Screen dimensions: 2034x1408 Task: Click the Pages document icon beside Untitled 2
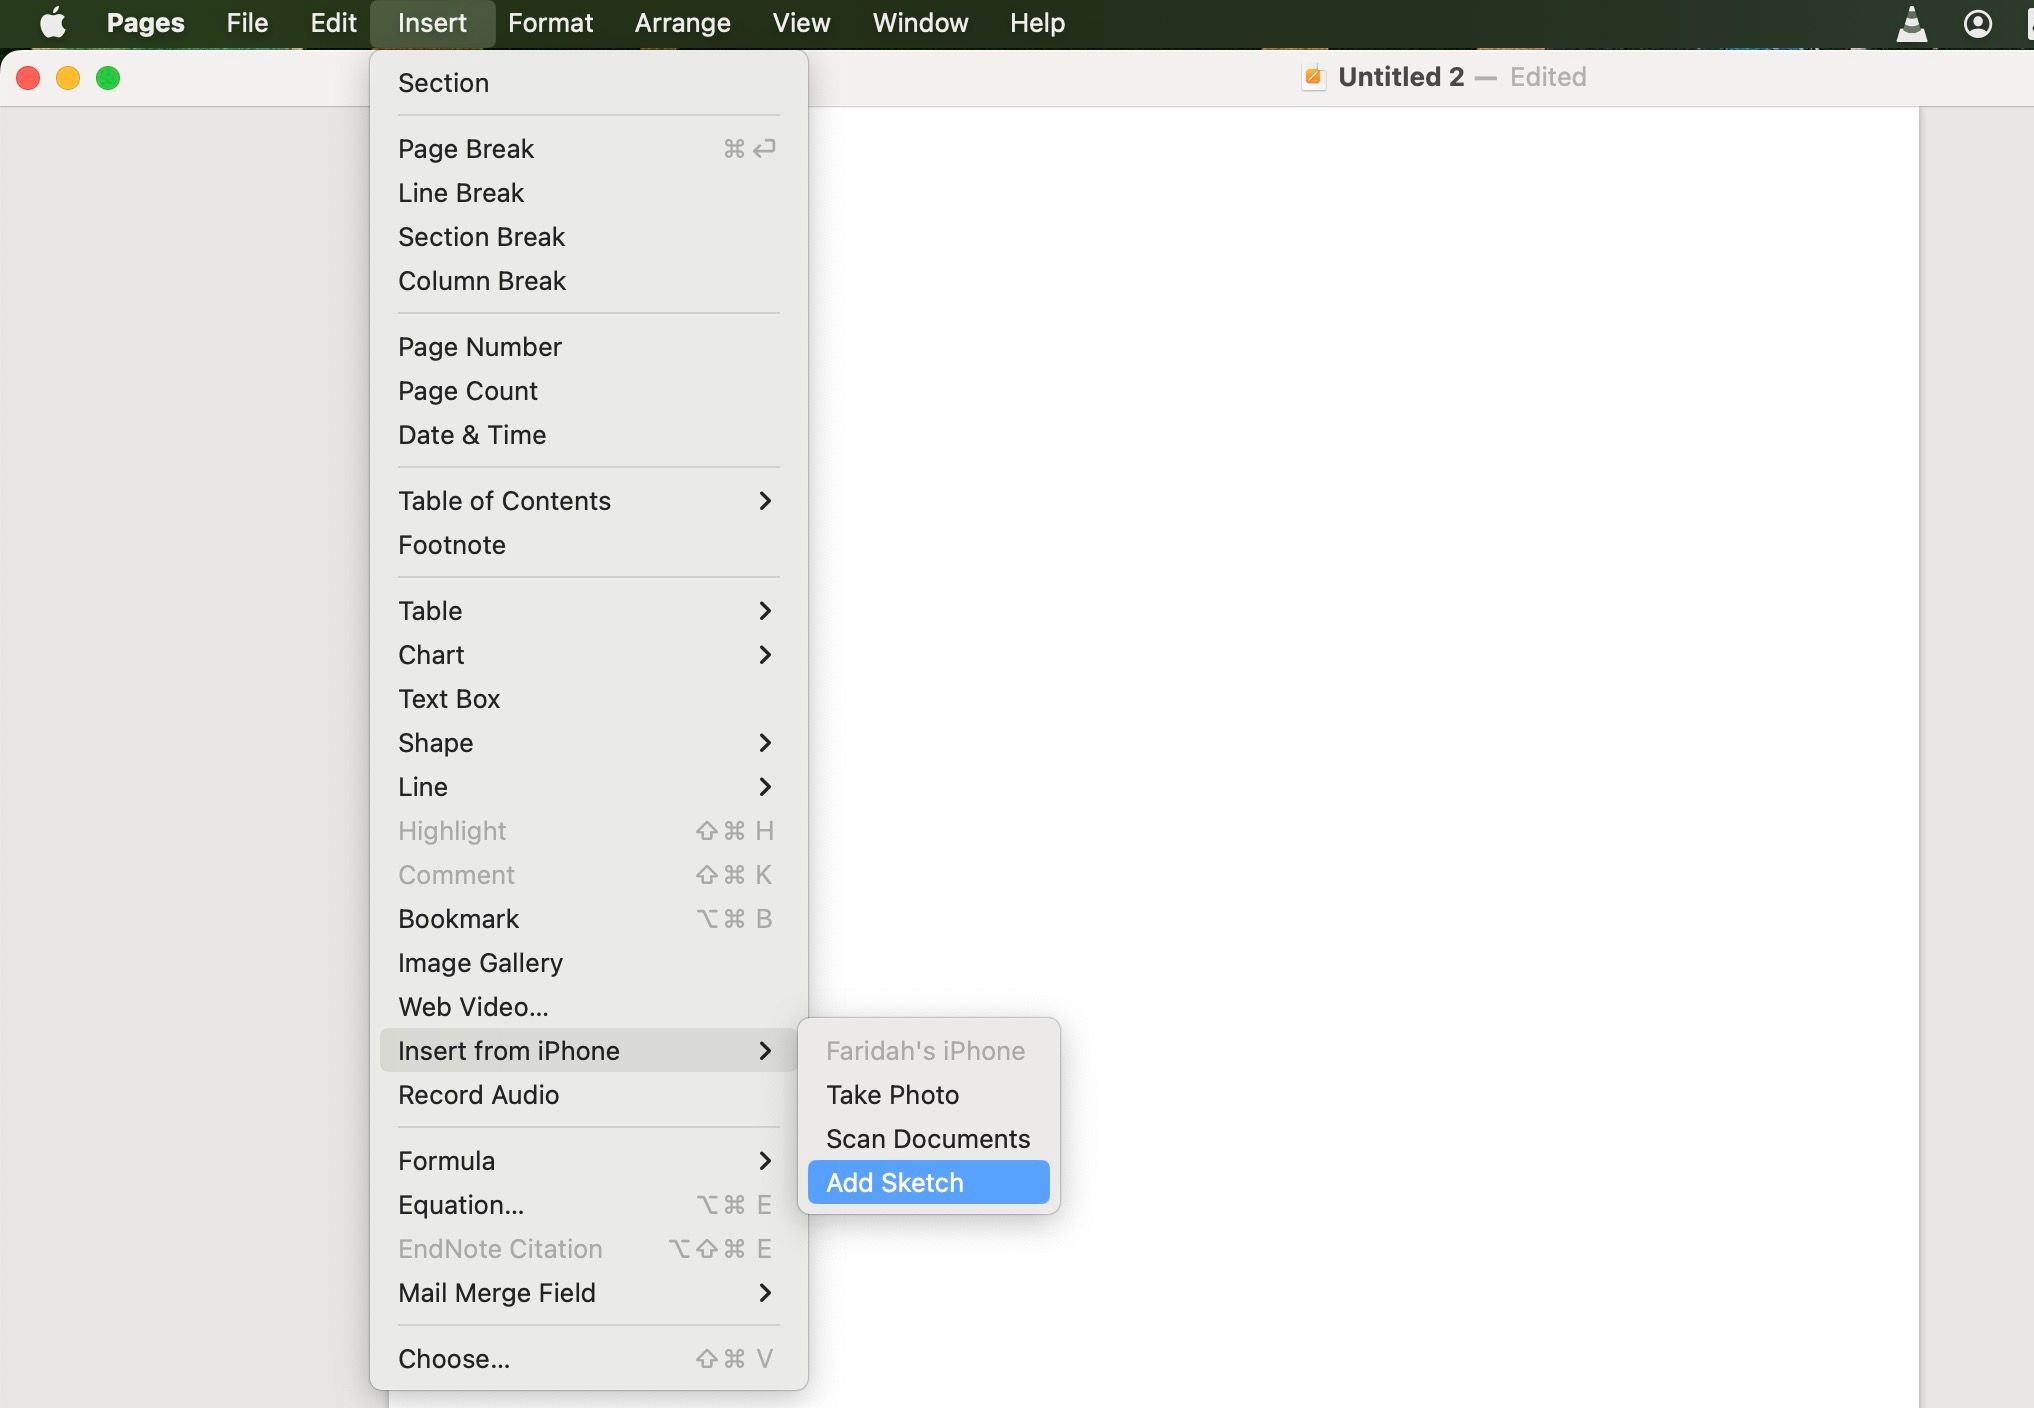click(x=1313, y=77)
